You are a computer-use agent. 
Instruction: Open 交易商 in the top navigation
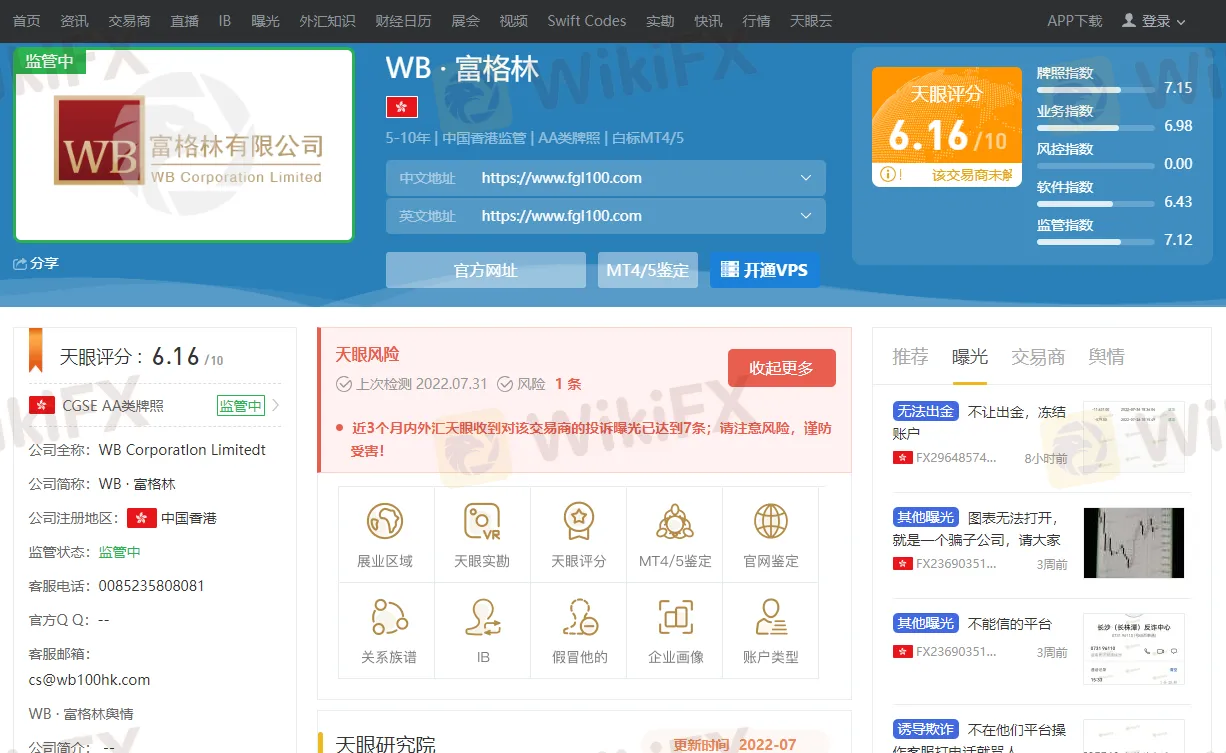tap(129, 21)
